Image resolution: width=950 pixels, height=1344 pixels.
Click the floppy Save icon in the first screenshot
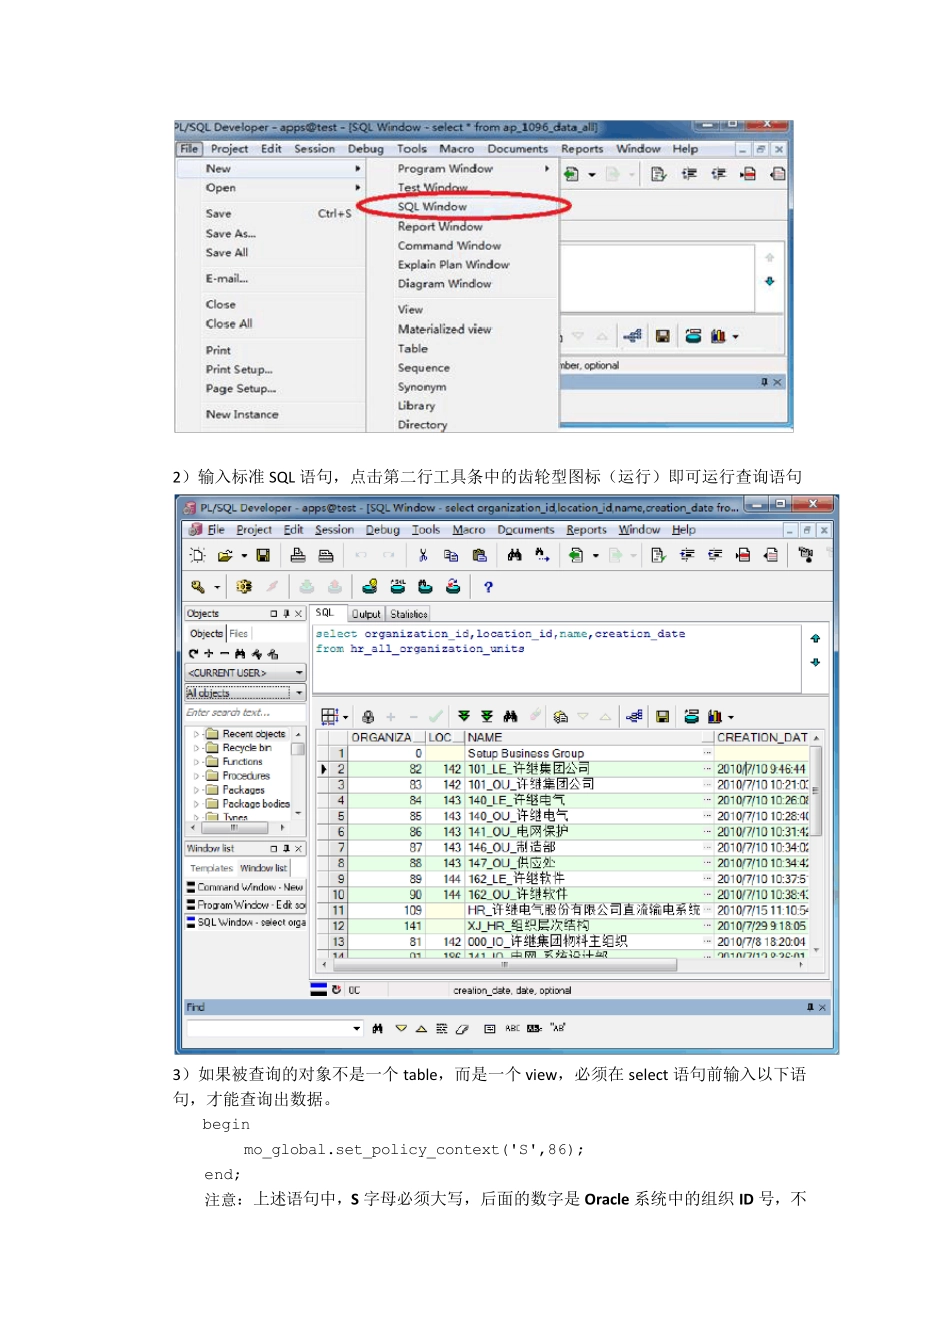[662, 336]
